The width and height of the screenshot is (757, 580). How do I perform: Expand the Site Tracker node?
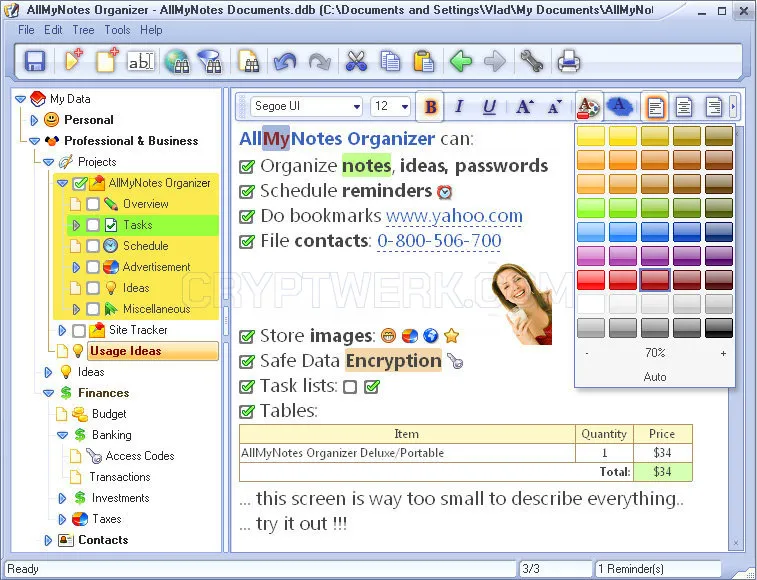pos(62,330)
